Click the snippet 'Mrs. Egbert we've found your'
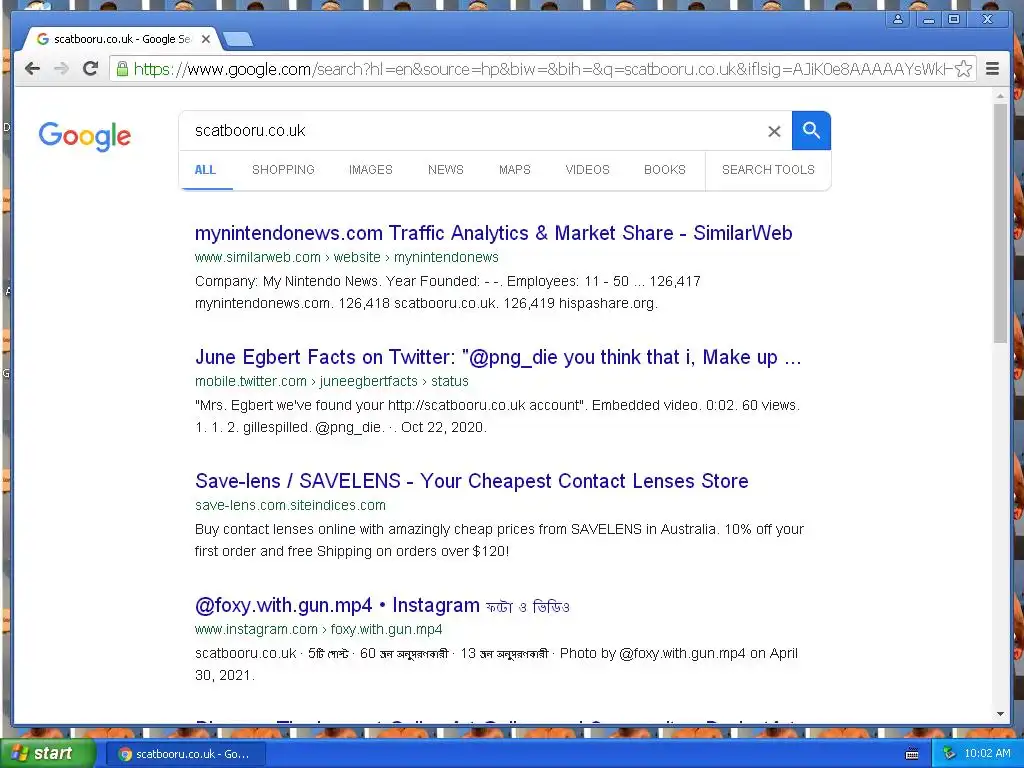1024x768 pixels. pyautogui.click(x=289, y=406)
